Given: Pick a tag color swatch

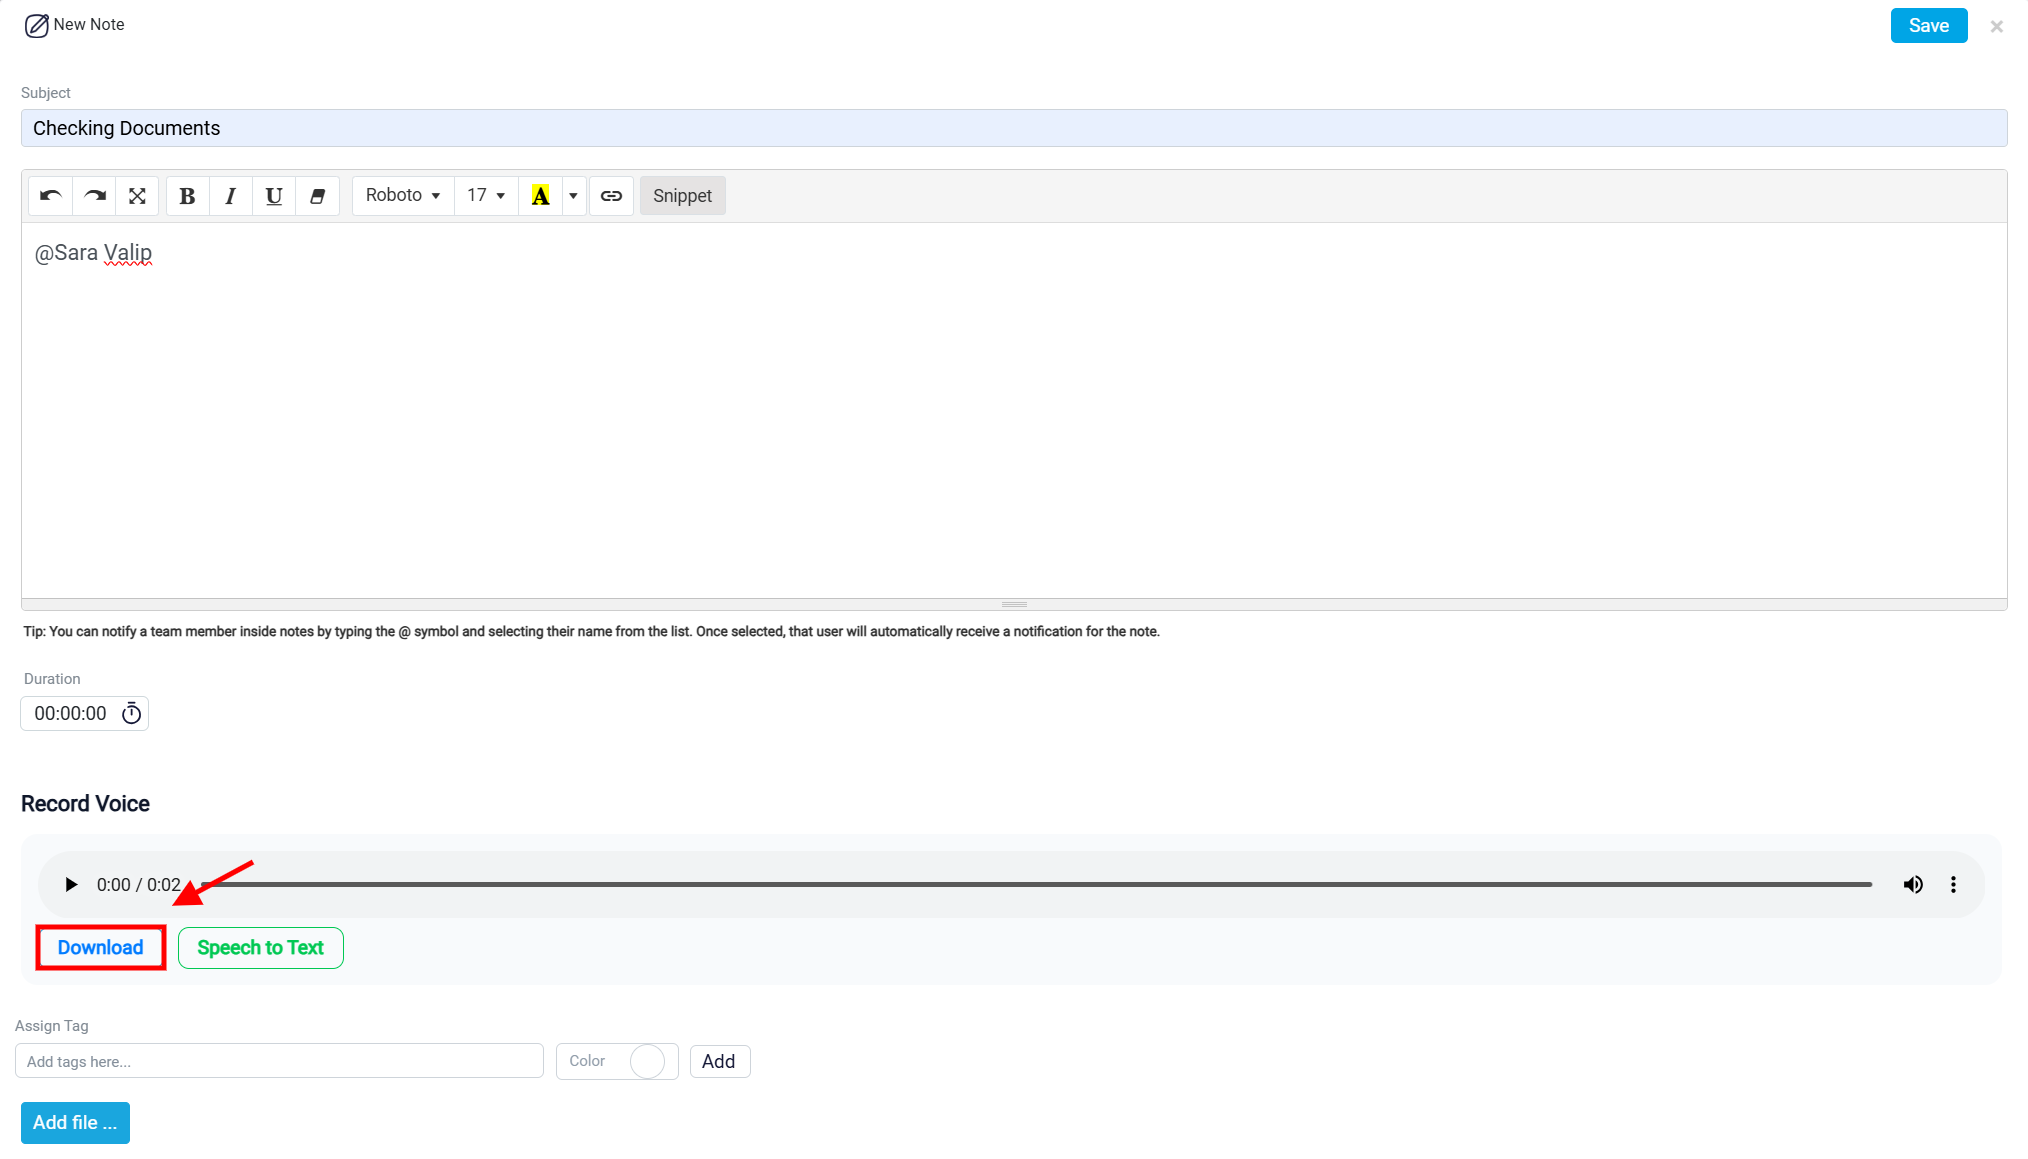Looking at the screenshot, I should pyautogui.click(x=647, y=1061).
